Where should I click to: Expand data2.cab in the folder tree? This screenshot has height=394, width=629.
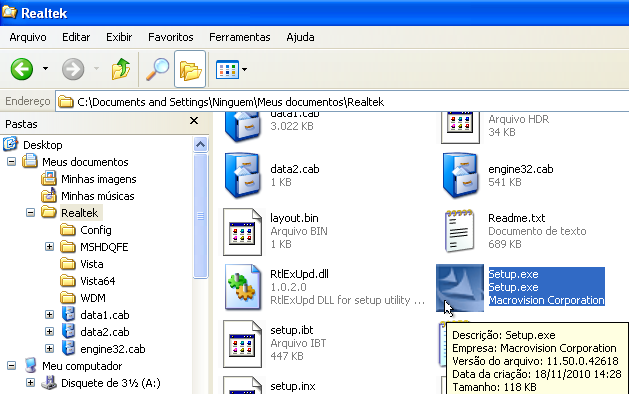[49, 332]
